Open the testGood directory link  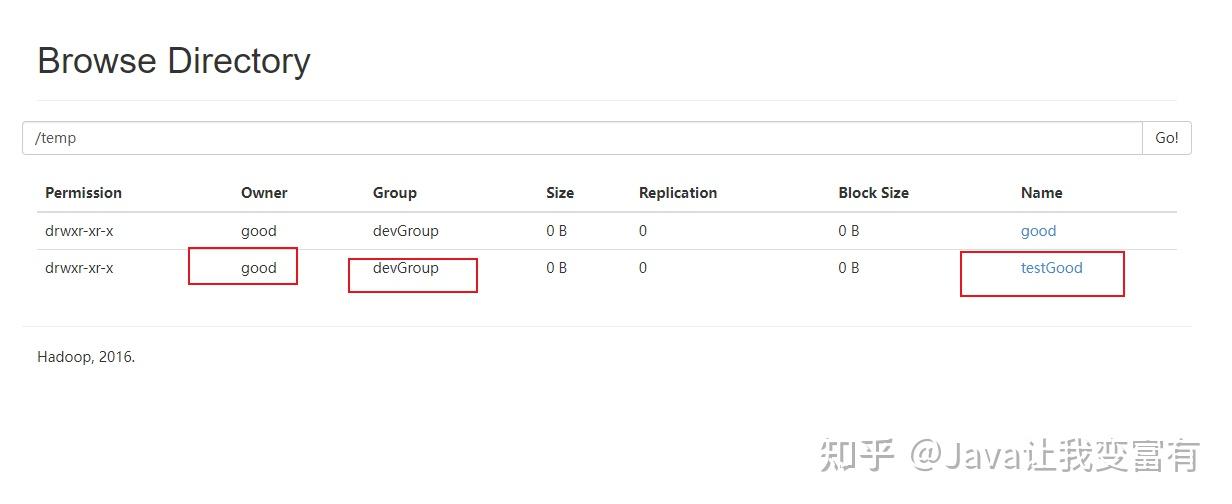(1051, 268)
